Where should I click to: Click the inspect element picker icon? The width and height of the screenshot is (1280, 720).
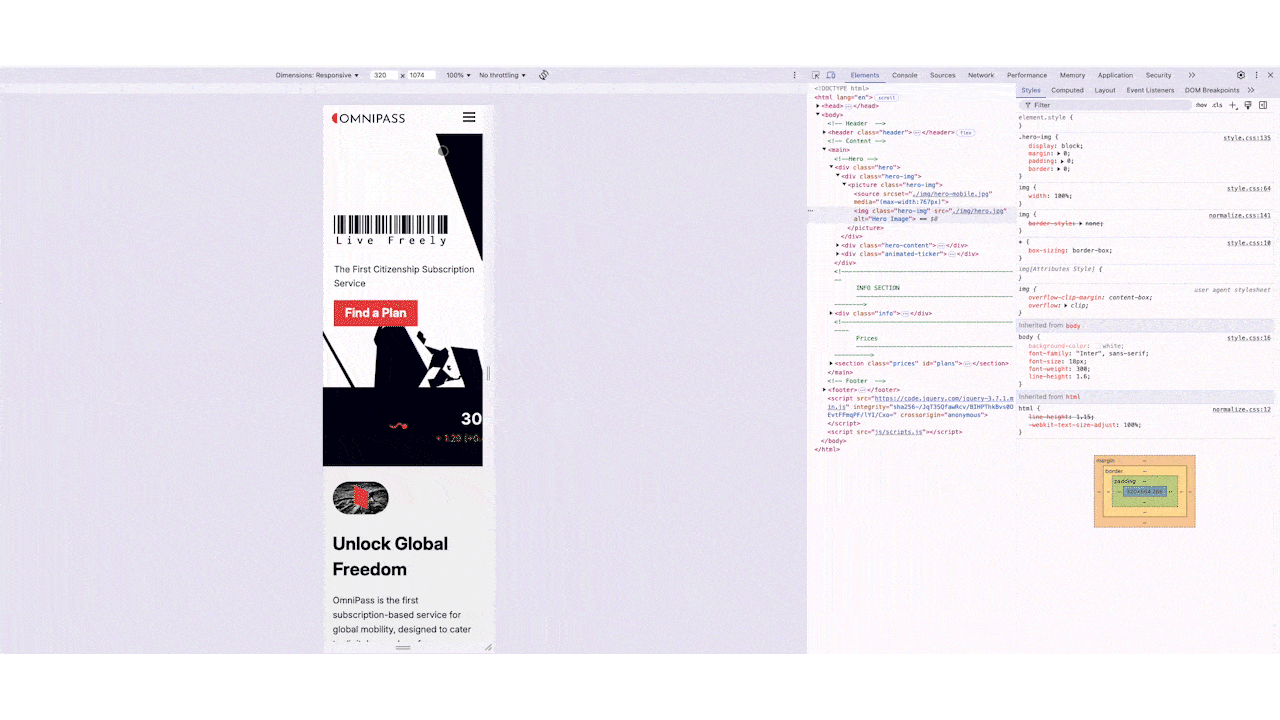(x=816, y=75)
